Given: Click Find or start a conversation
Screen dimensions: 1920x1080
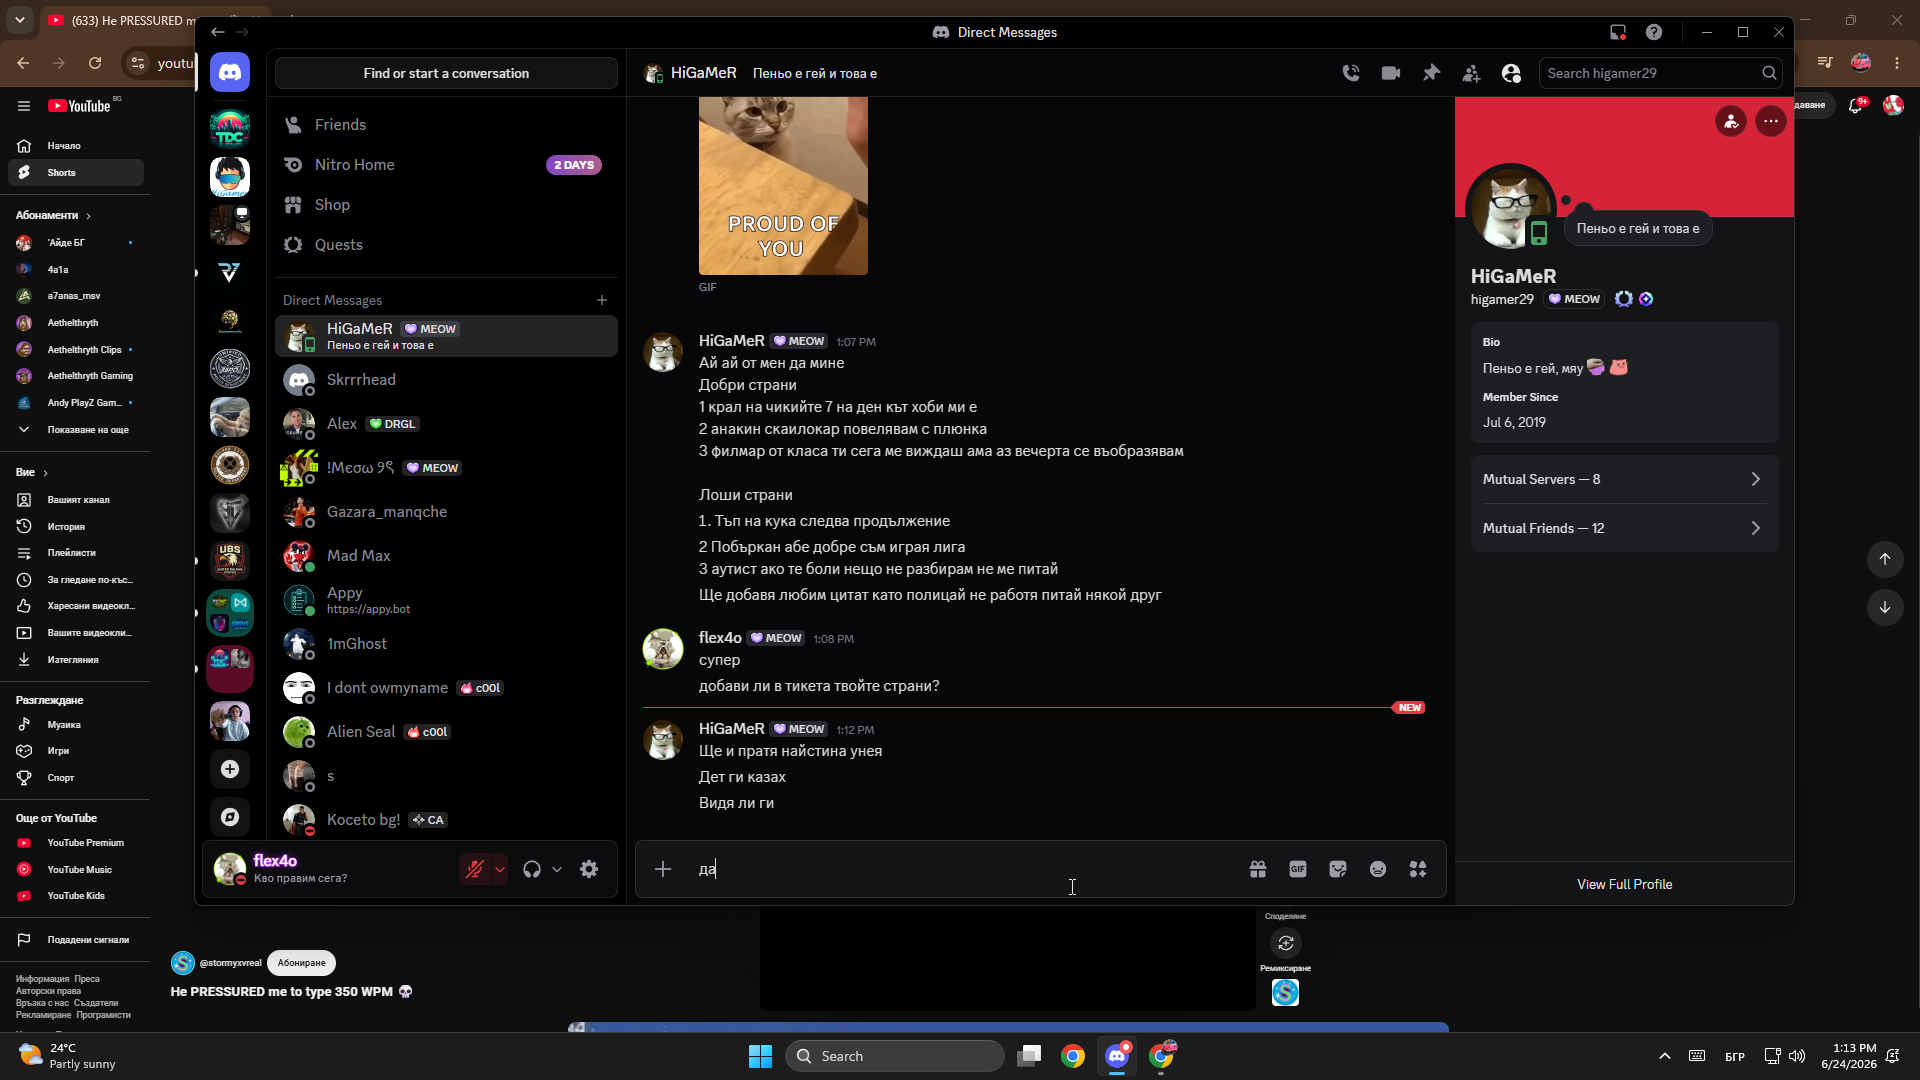Looking at the screenshot, I should 446,73.
